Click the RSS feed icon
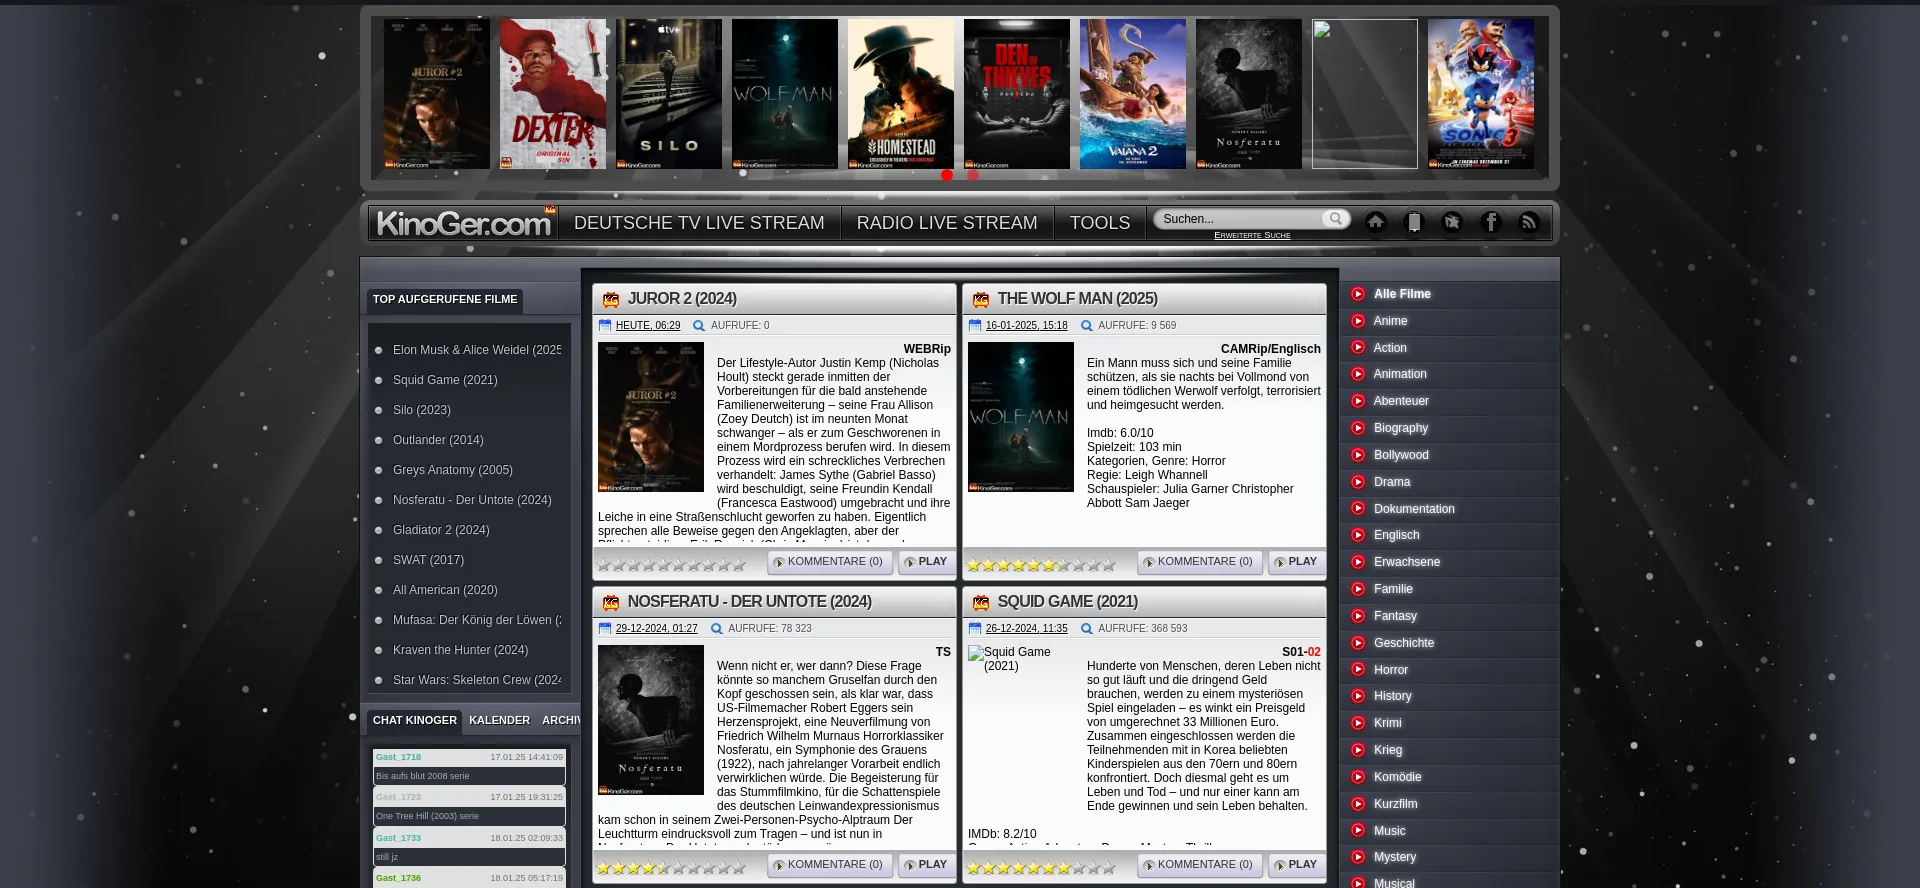 coord(1529,222)
